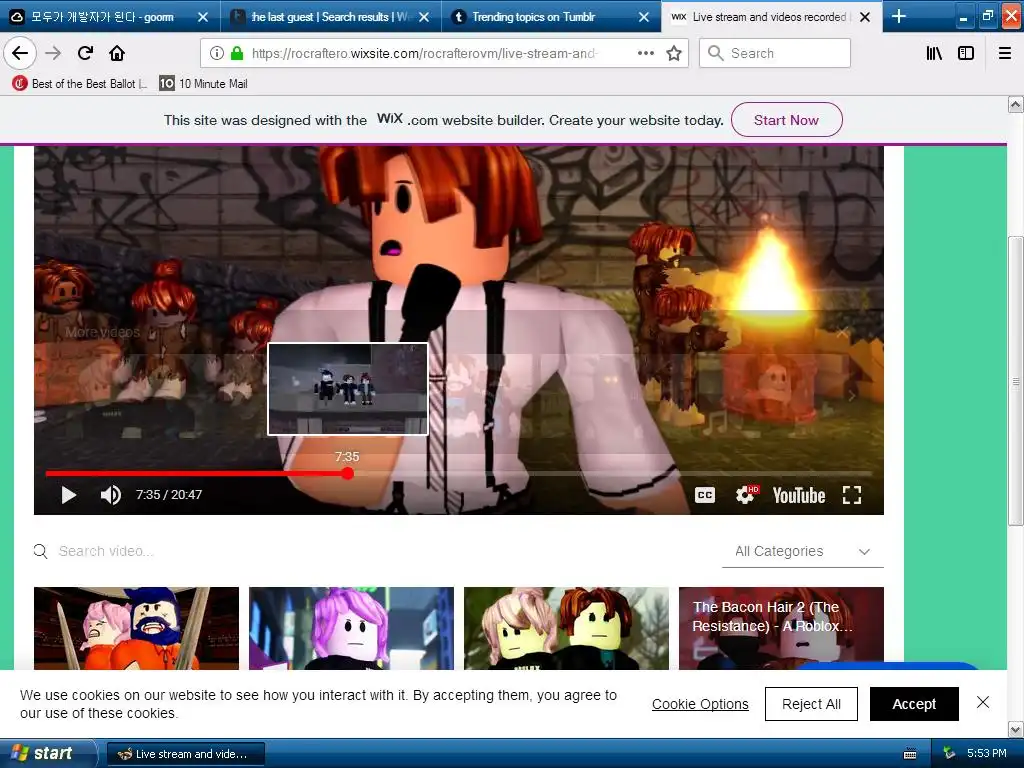This screenshot has height=768, width=1024.
Task: Accept cookies with the Accept button
Action: point(914,704)
